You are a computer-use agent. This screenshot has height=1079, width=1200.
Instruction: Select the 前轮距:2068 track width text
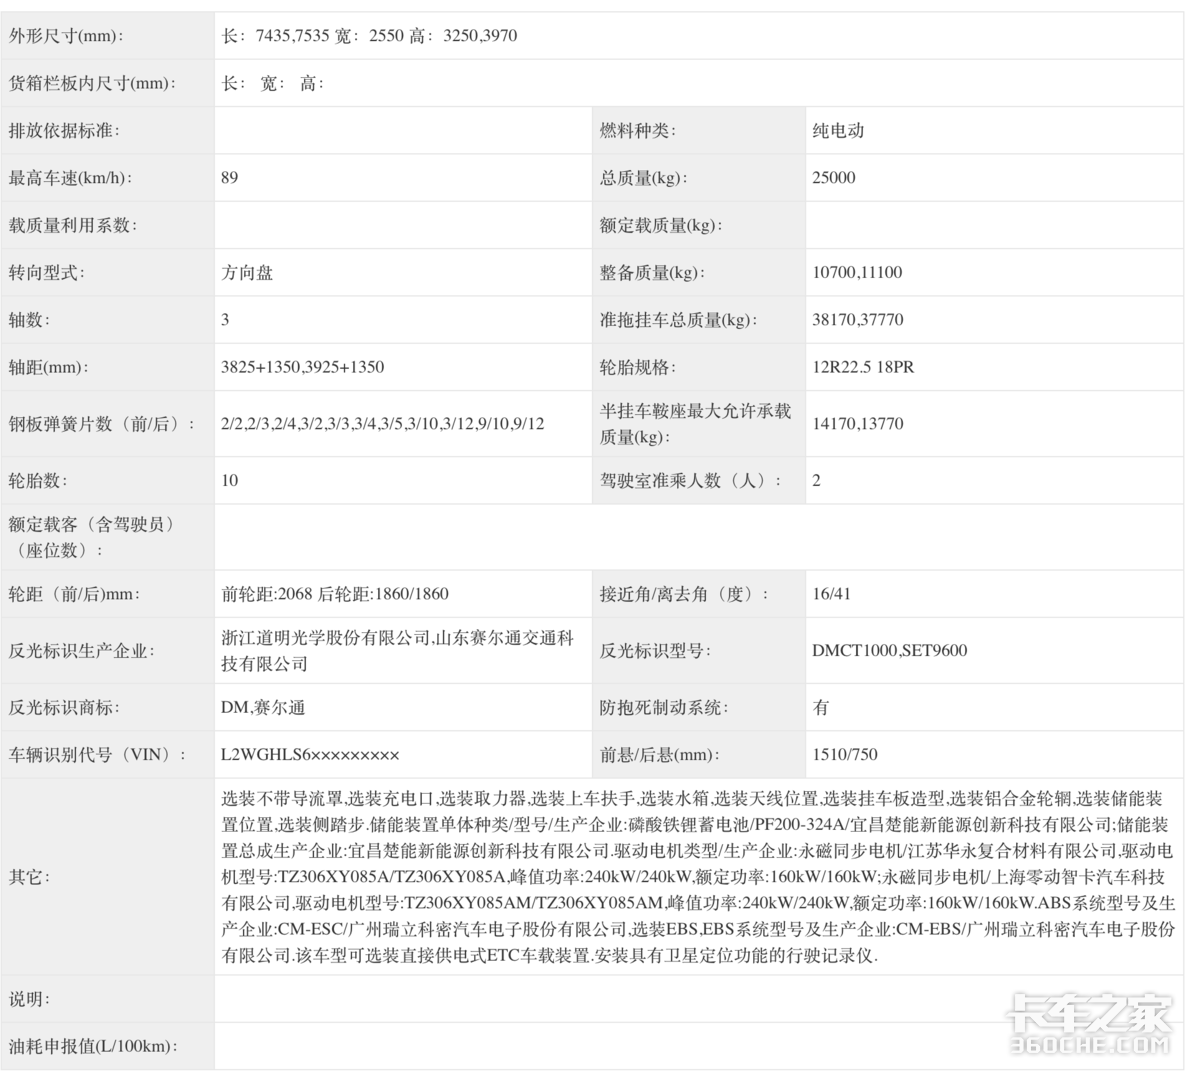coord(267,594)
